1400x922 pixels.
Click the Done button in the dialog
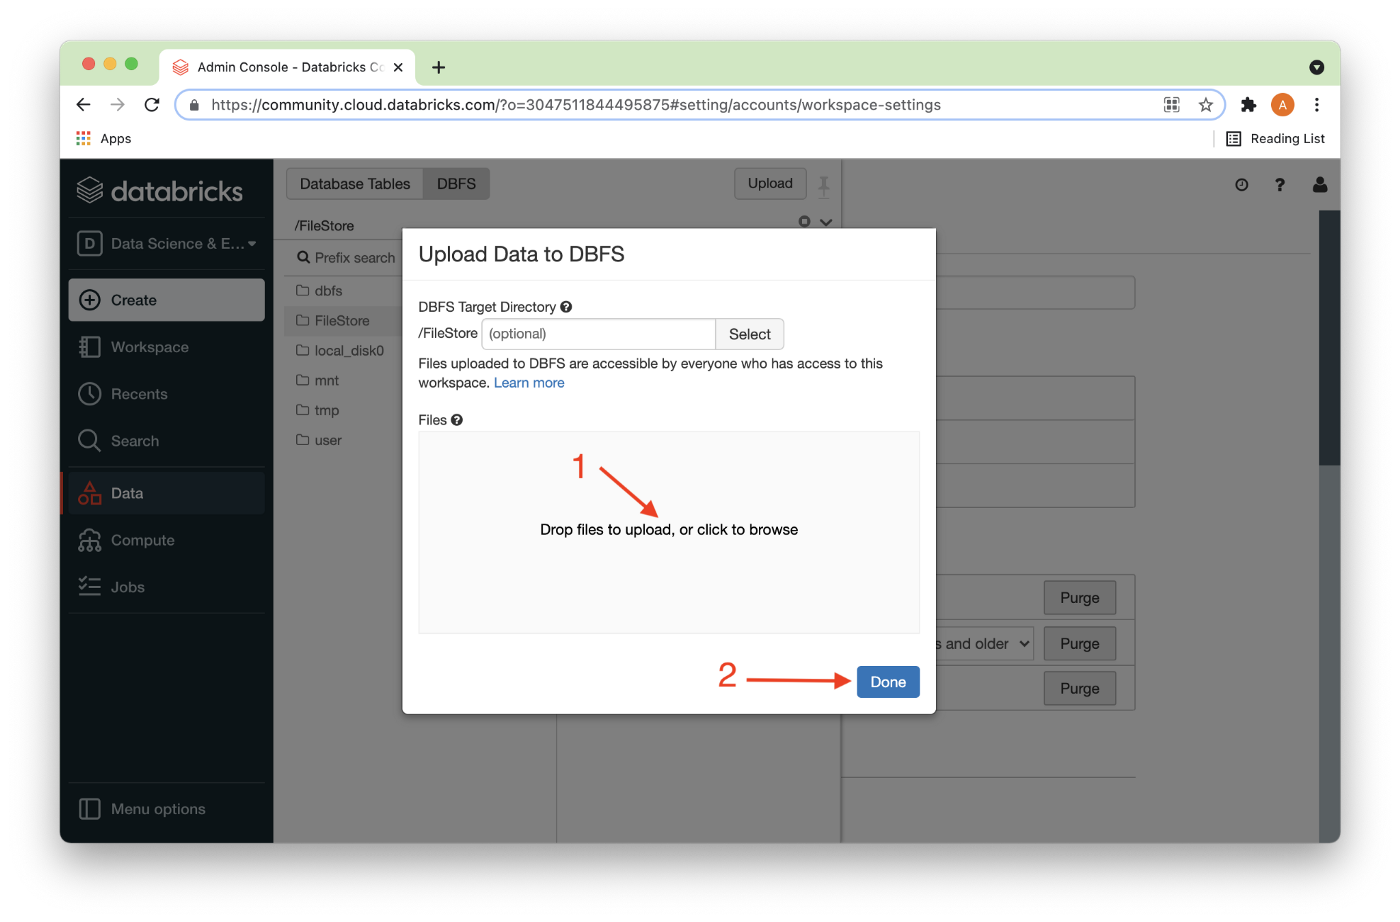coord(888,681)
